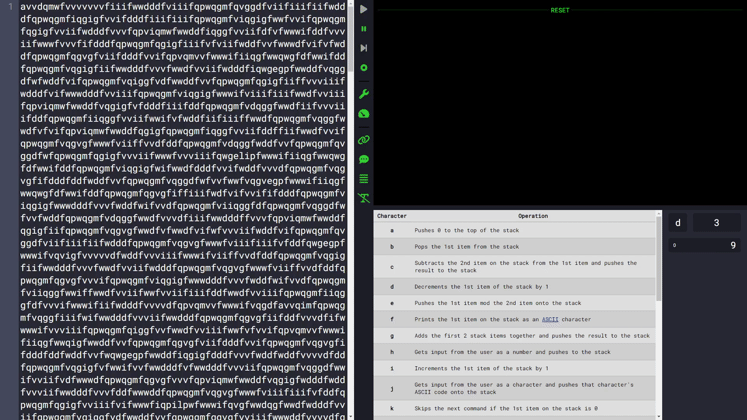This screenshot has height=420, width=747.
Task: Open the wrench tools icon
Action: pyautogui.click(x=364, y=94)
